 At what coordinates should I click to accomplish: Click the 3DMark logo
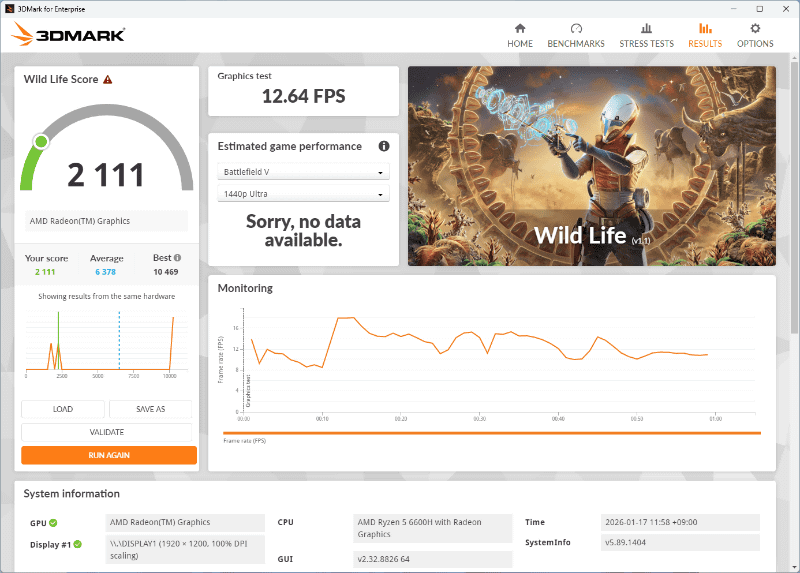(x=68, y=34)
